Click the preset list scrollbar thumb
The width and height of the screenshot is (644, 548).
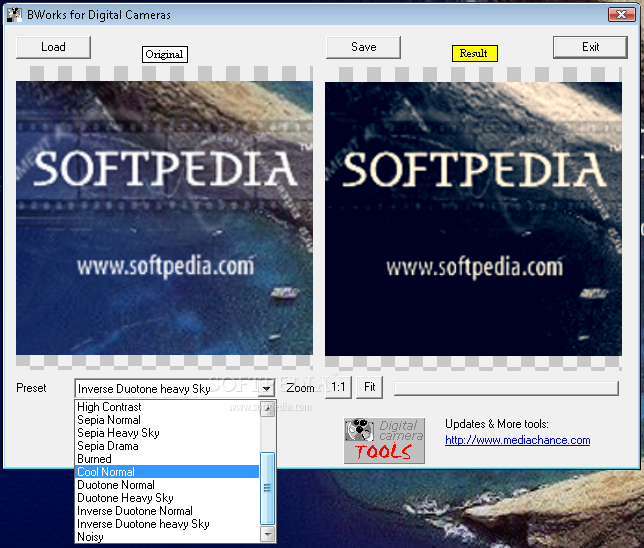[268, 488]
